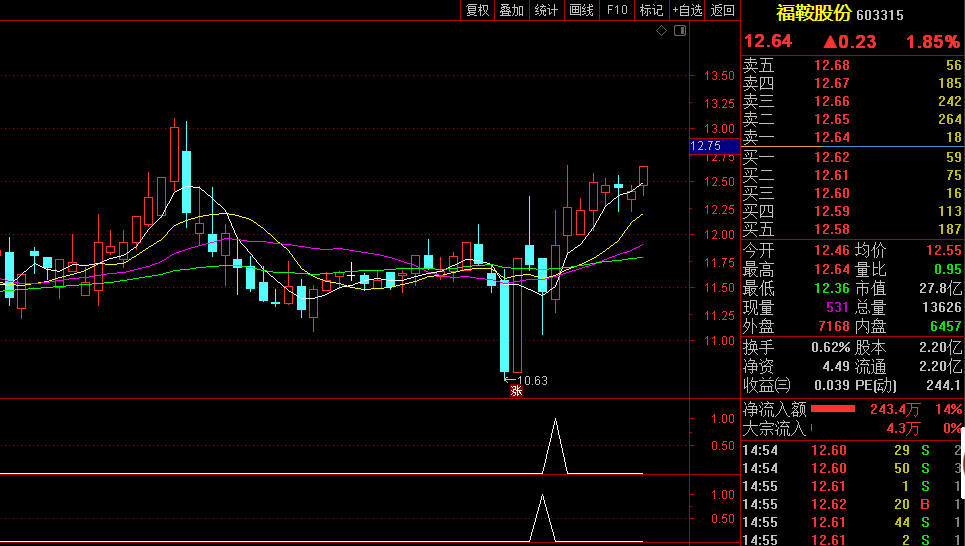Select 买四 bid row at 12.59
The image size is (965, 546).
tap(852, 211)
